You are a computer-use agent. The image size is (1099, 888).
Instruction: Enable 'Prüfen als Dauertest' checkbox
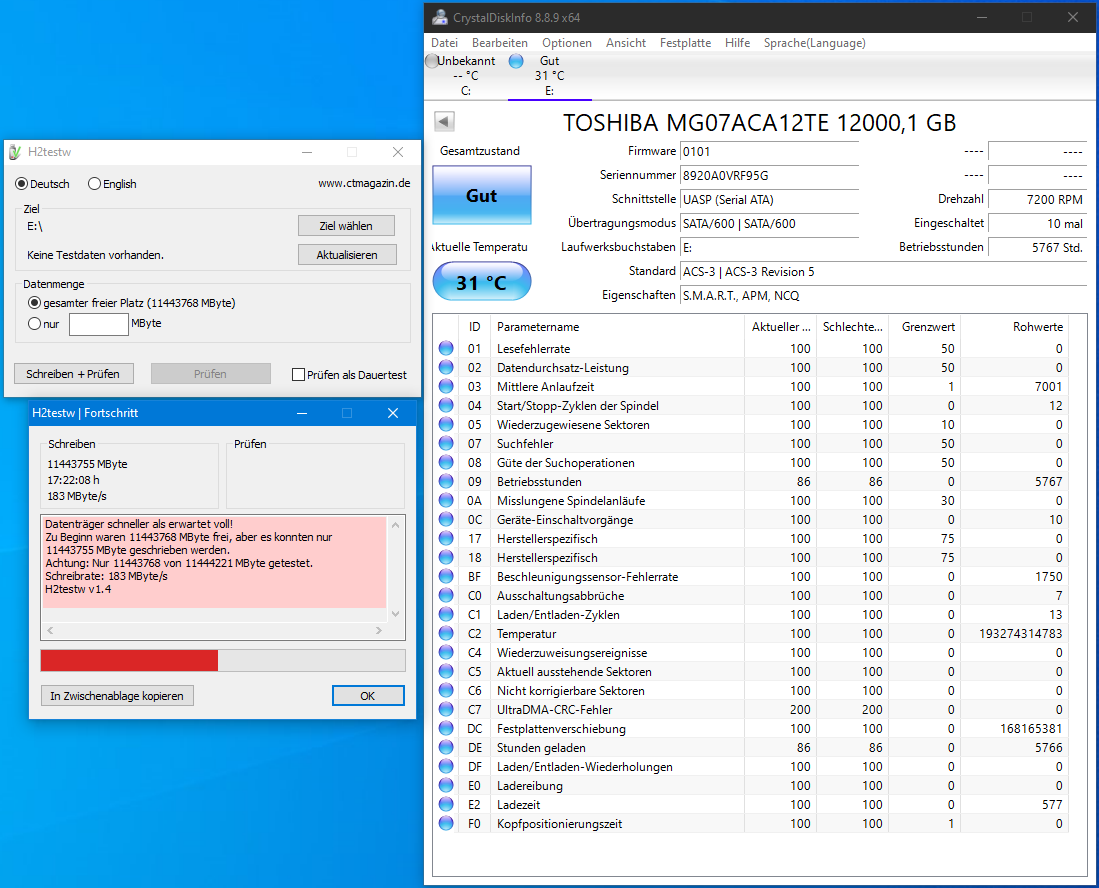[298, 374]
